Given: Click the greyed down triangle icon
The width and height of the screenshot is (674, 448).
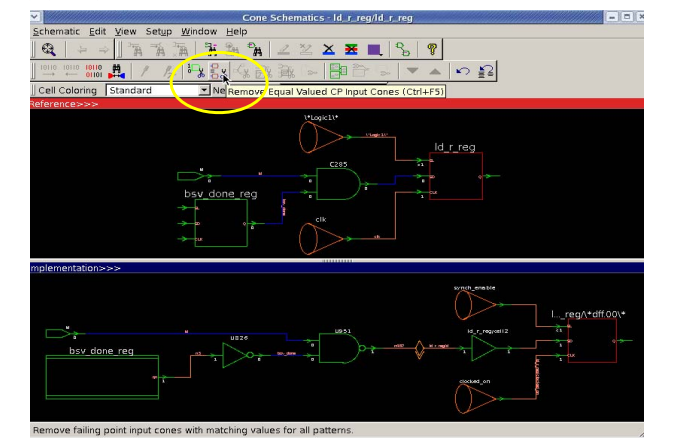Looking at the screenshot, I should [412, 71].
